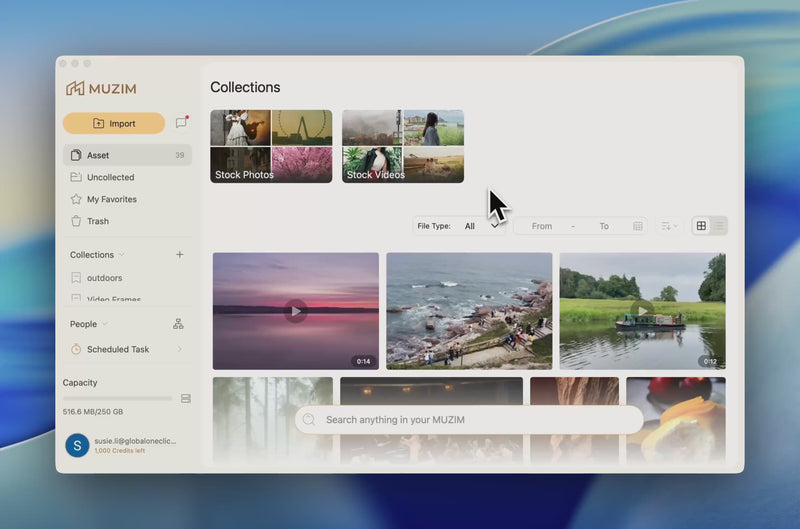Click the search field in MUZIM

[469, 420]
